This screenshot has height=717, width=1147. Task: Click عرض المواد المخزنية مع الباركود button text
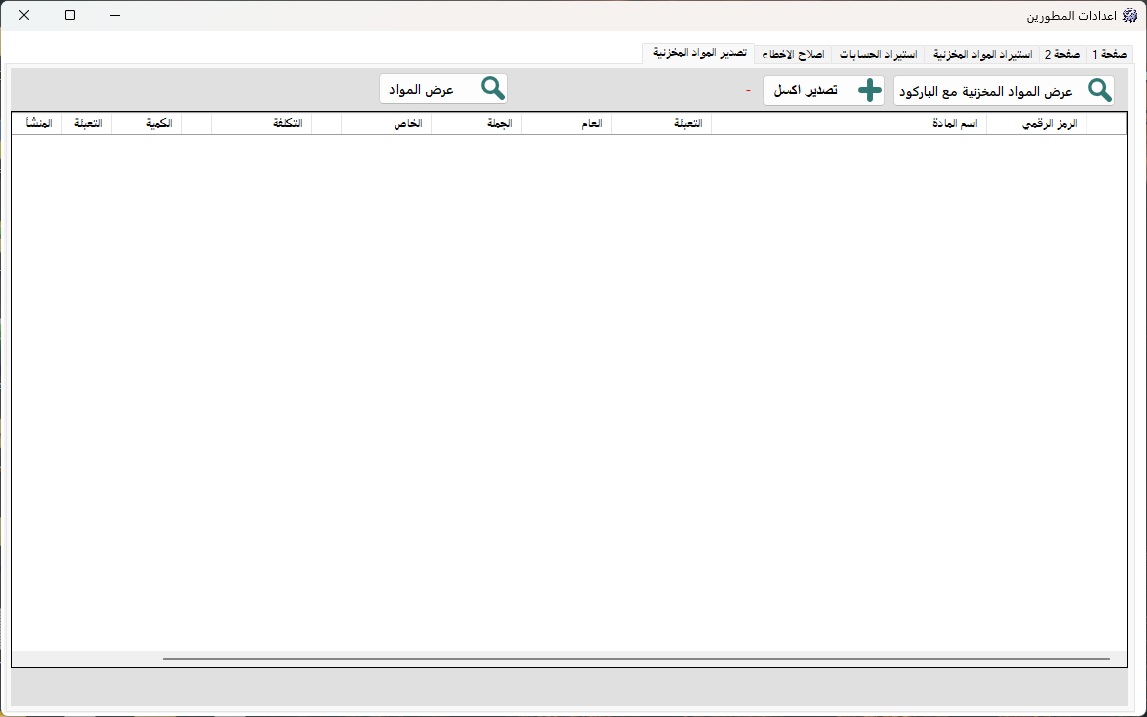(x=985, y=91)
